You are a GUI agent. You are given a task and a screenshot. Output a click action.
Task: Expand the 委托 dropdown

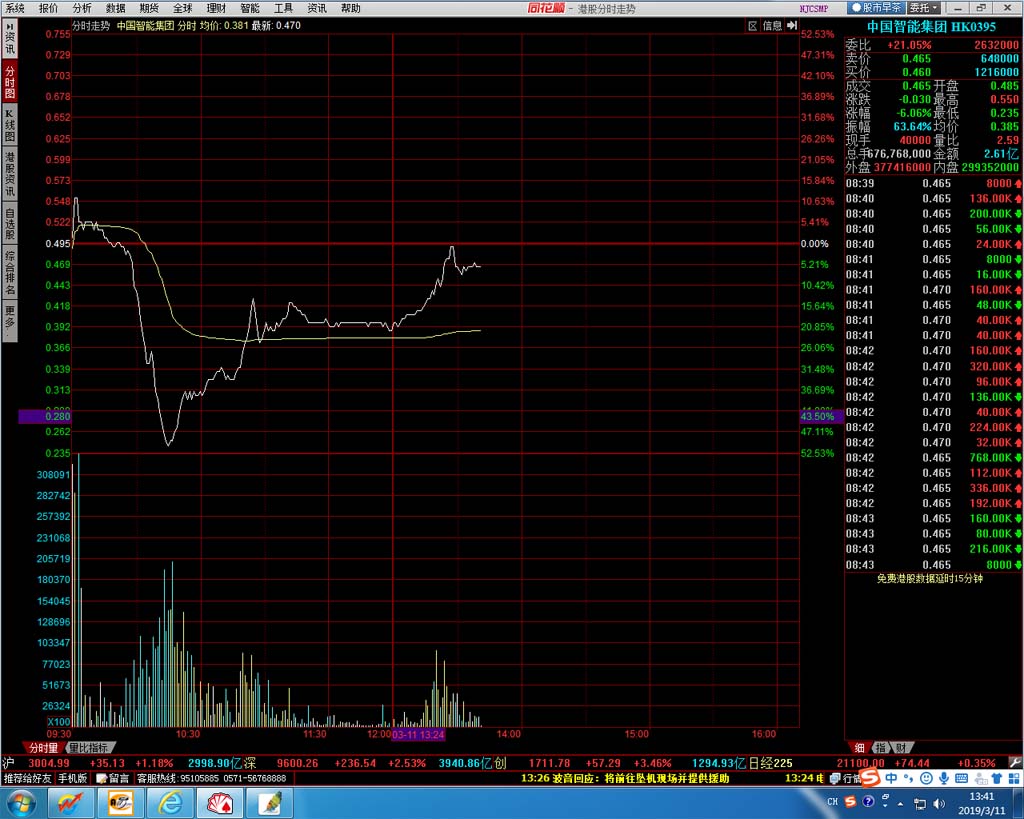(x=925, y=8)
